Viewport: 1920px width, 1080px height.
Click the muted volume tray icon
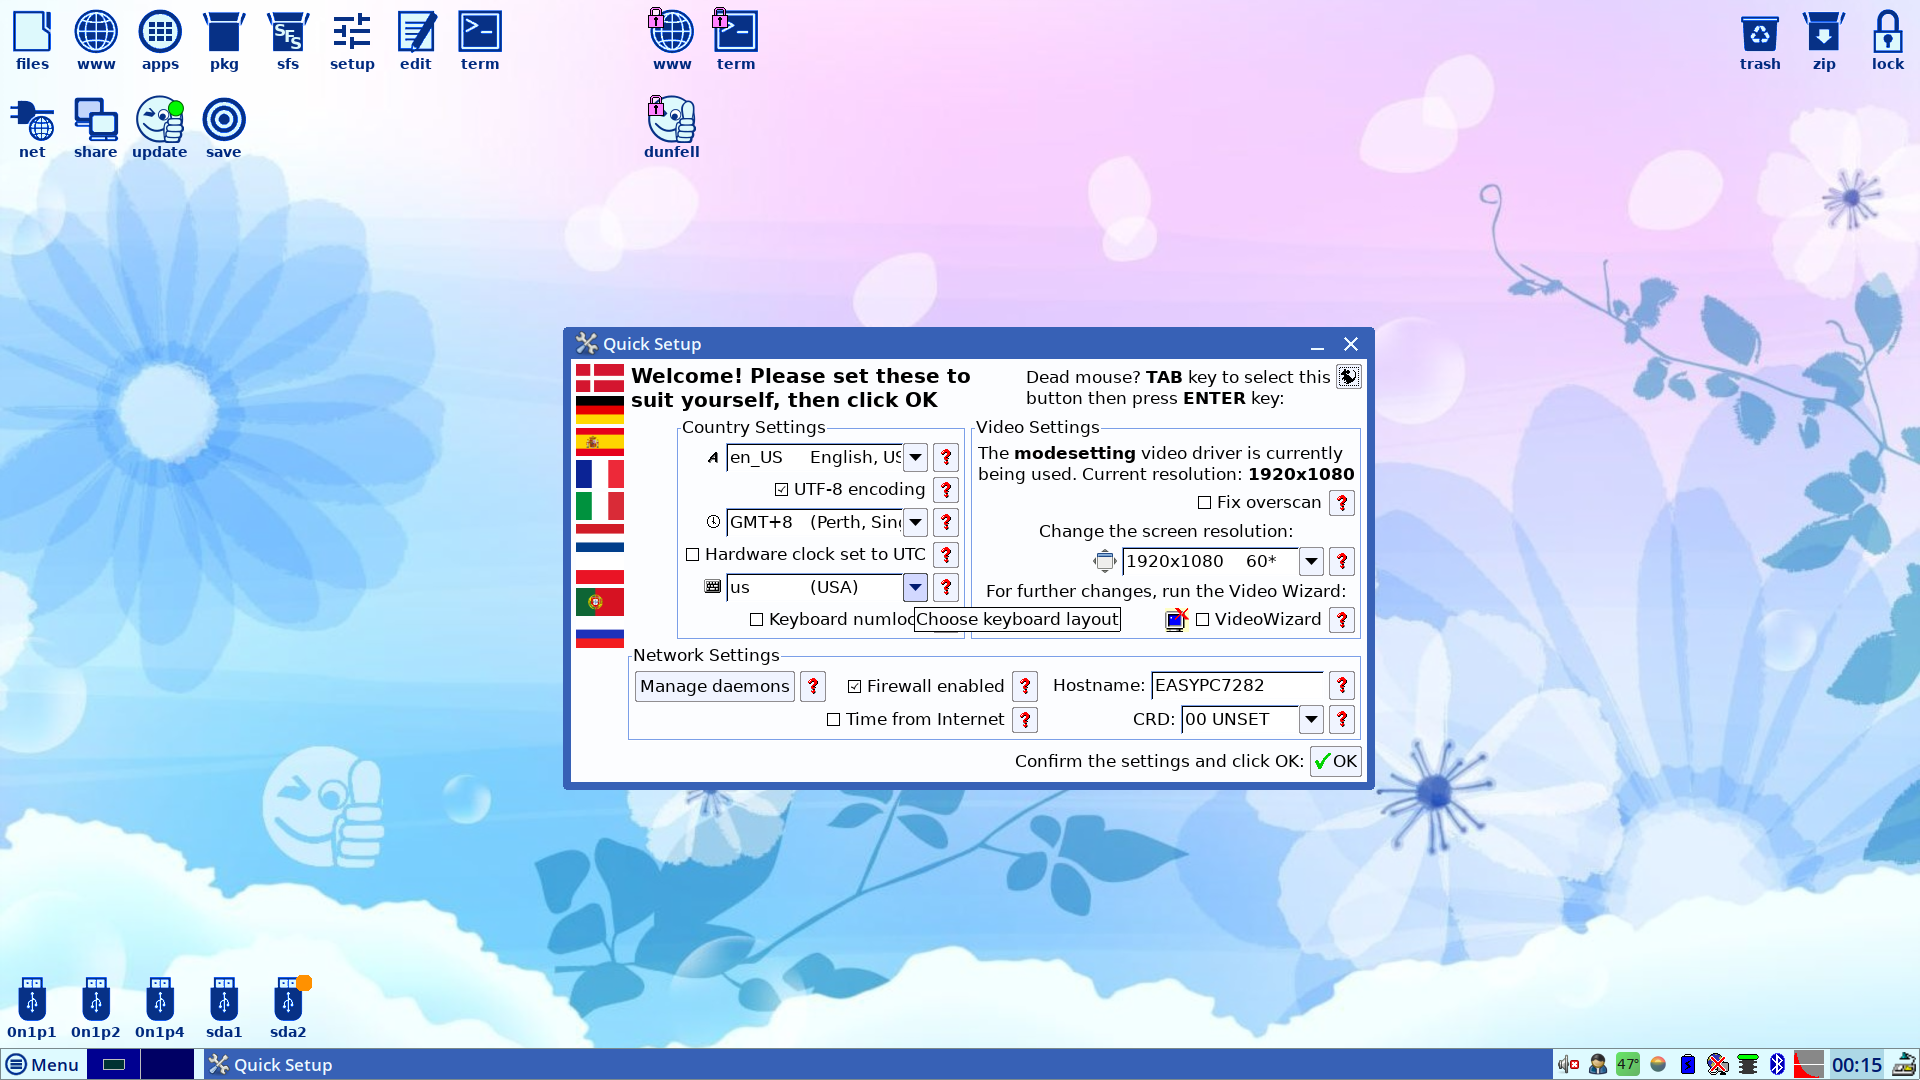1568,1065
